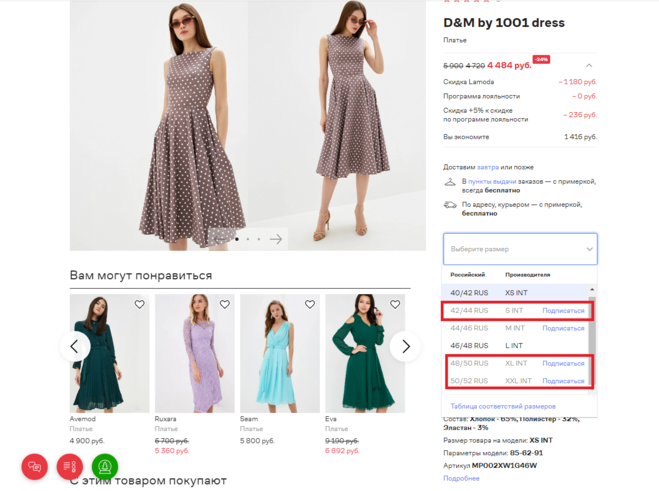
Task: Open the red chat bubble widget
Action: pos(35,466)
